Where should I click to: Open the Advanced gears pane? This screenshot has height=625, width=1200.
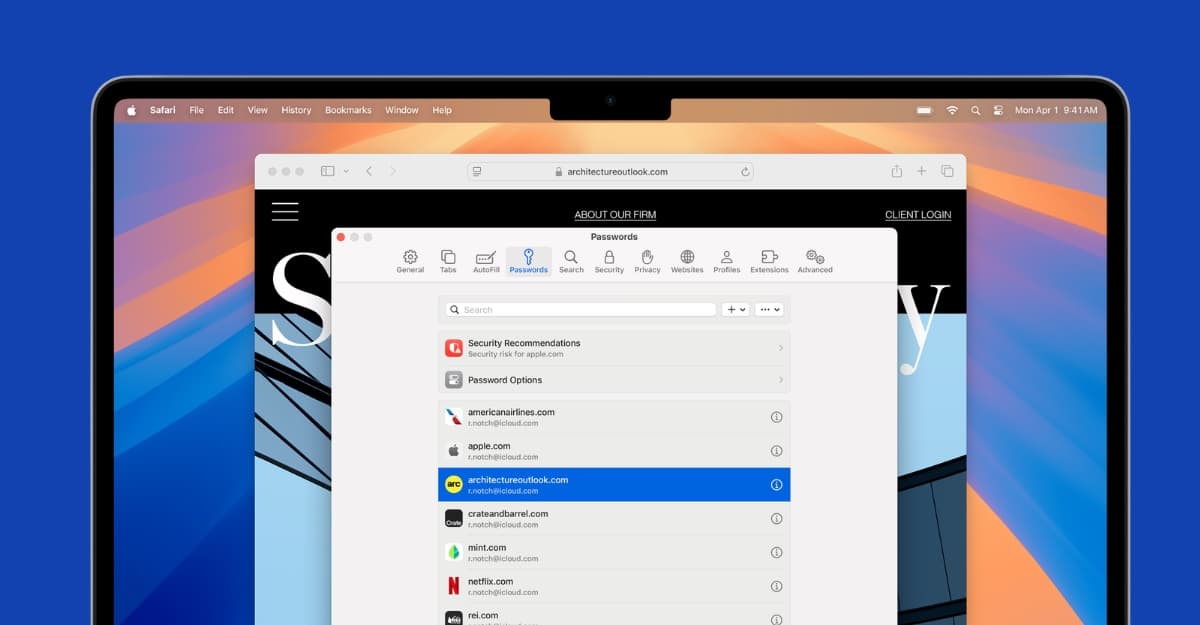[x=815, y=261]
